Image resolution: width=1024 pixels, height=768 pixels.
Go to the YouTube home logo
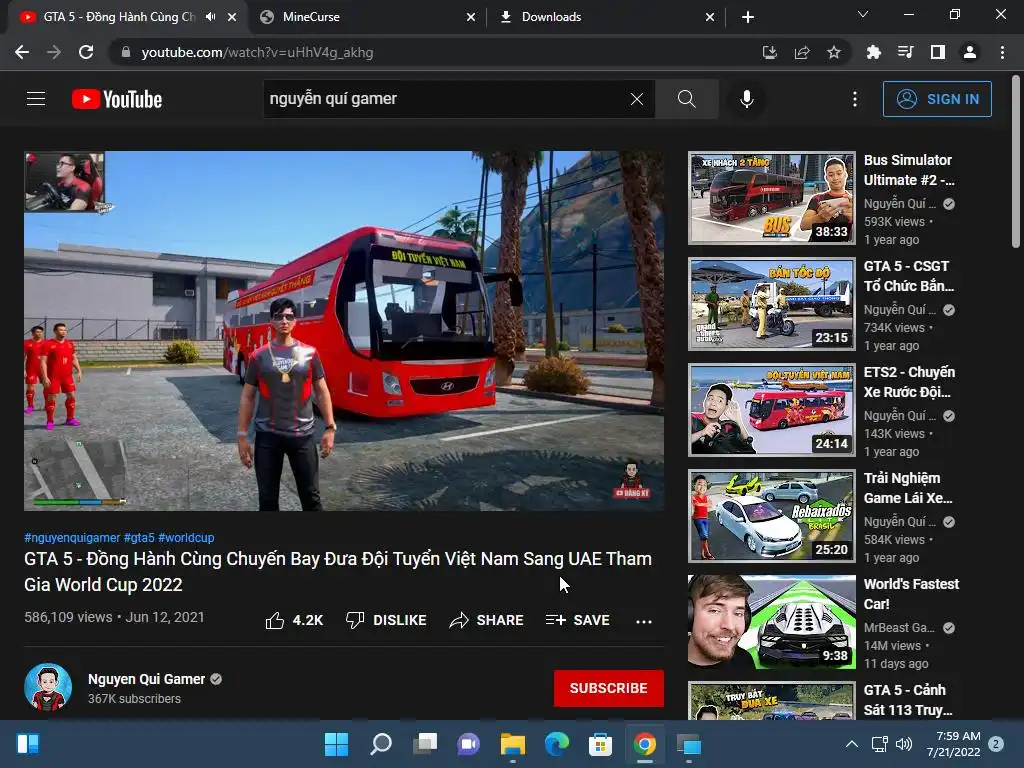coord(117,99)
